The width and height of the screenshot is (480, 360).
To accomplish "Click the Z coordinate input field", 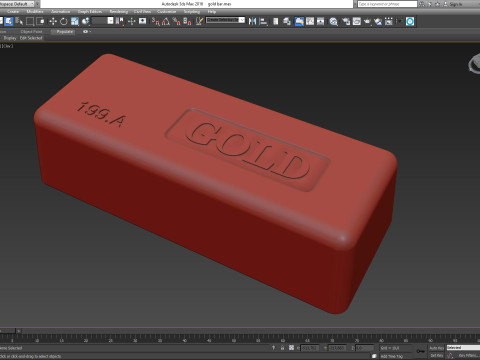I will tap(364, 348).
